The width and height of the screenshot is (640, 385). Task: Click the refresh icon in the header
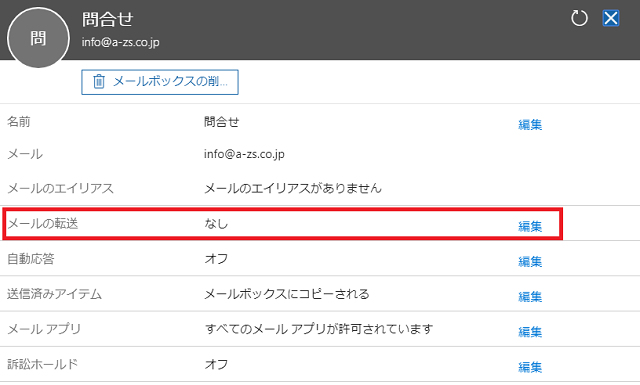pos(579,18)
